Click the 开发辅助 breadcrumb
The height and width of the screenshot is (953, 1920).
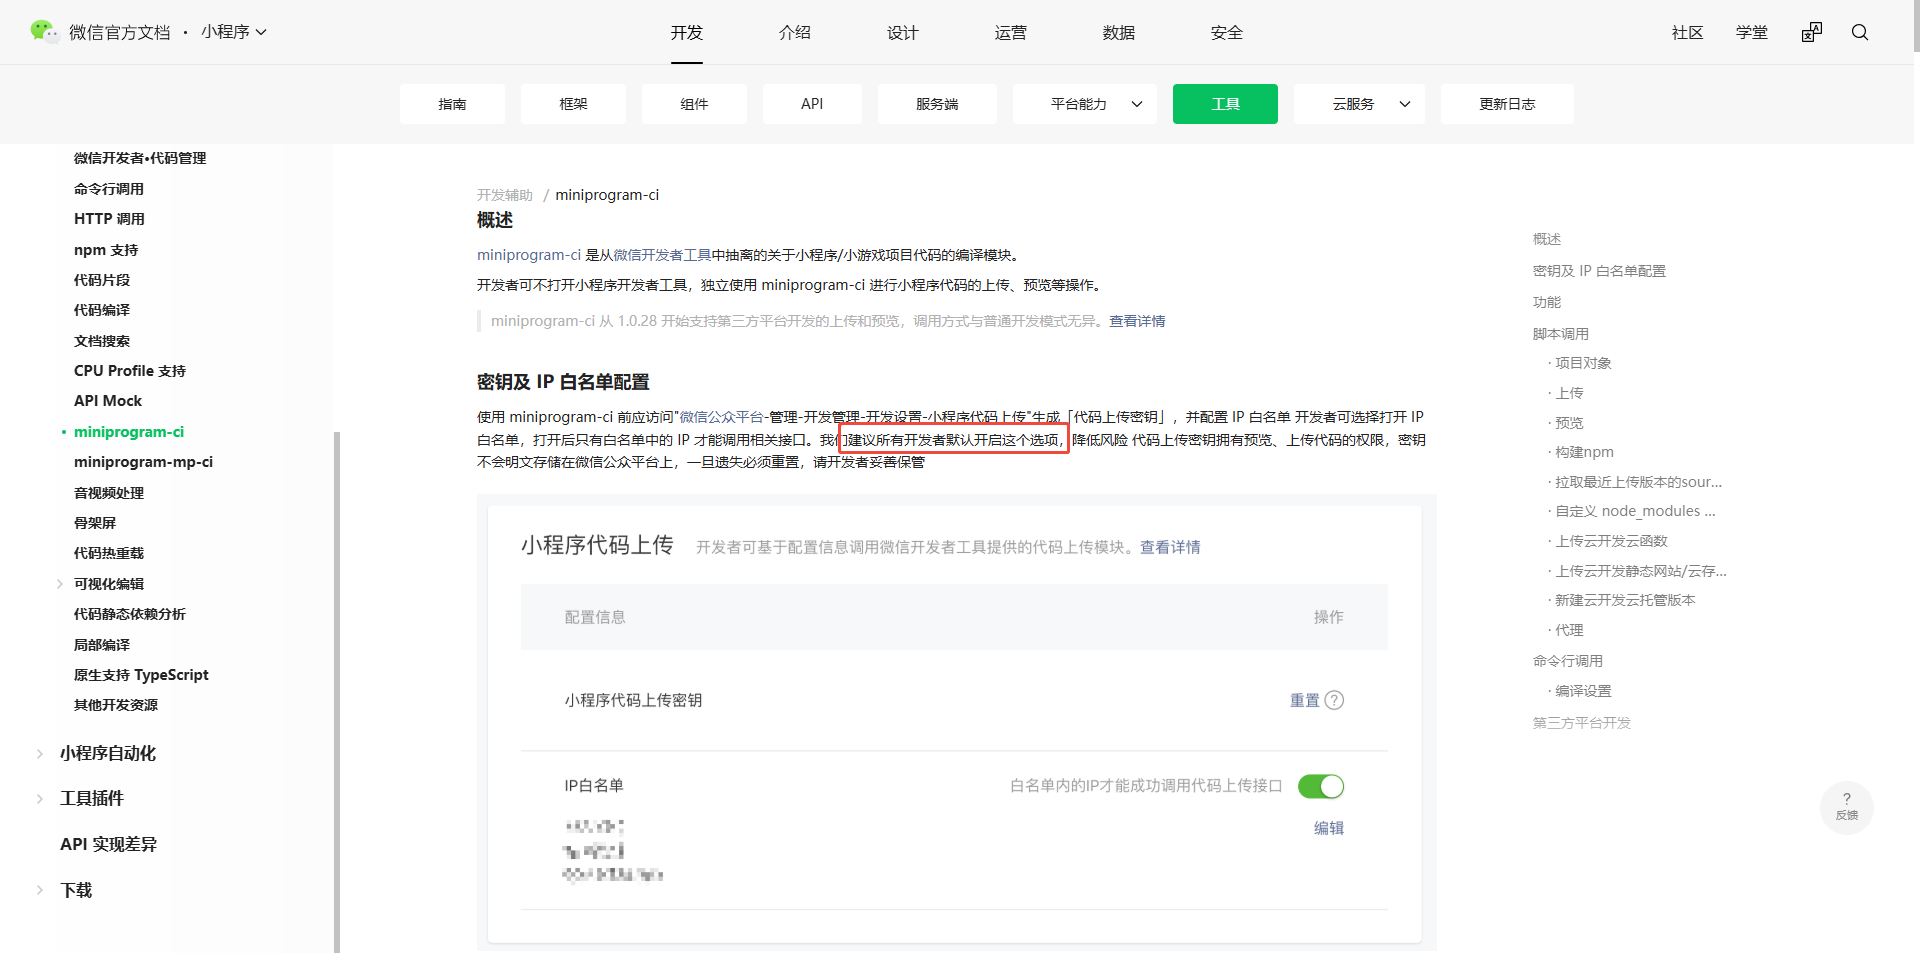tap(505, 195)
